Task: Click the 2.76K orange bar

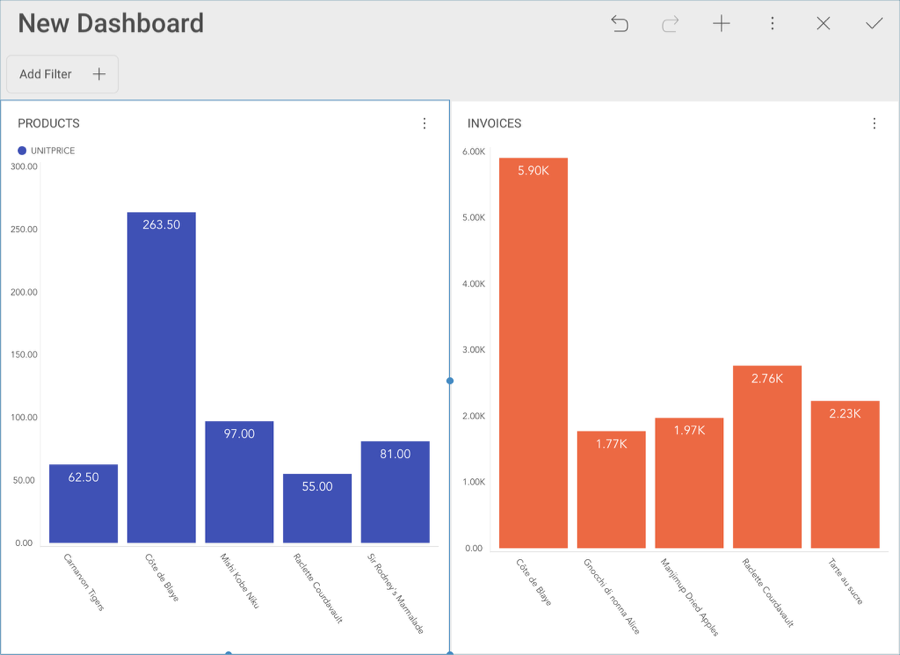Action: pos(767,457)
